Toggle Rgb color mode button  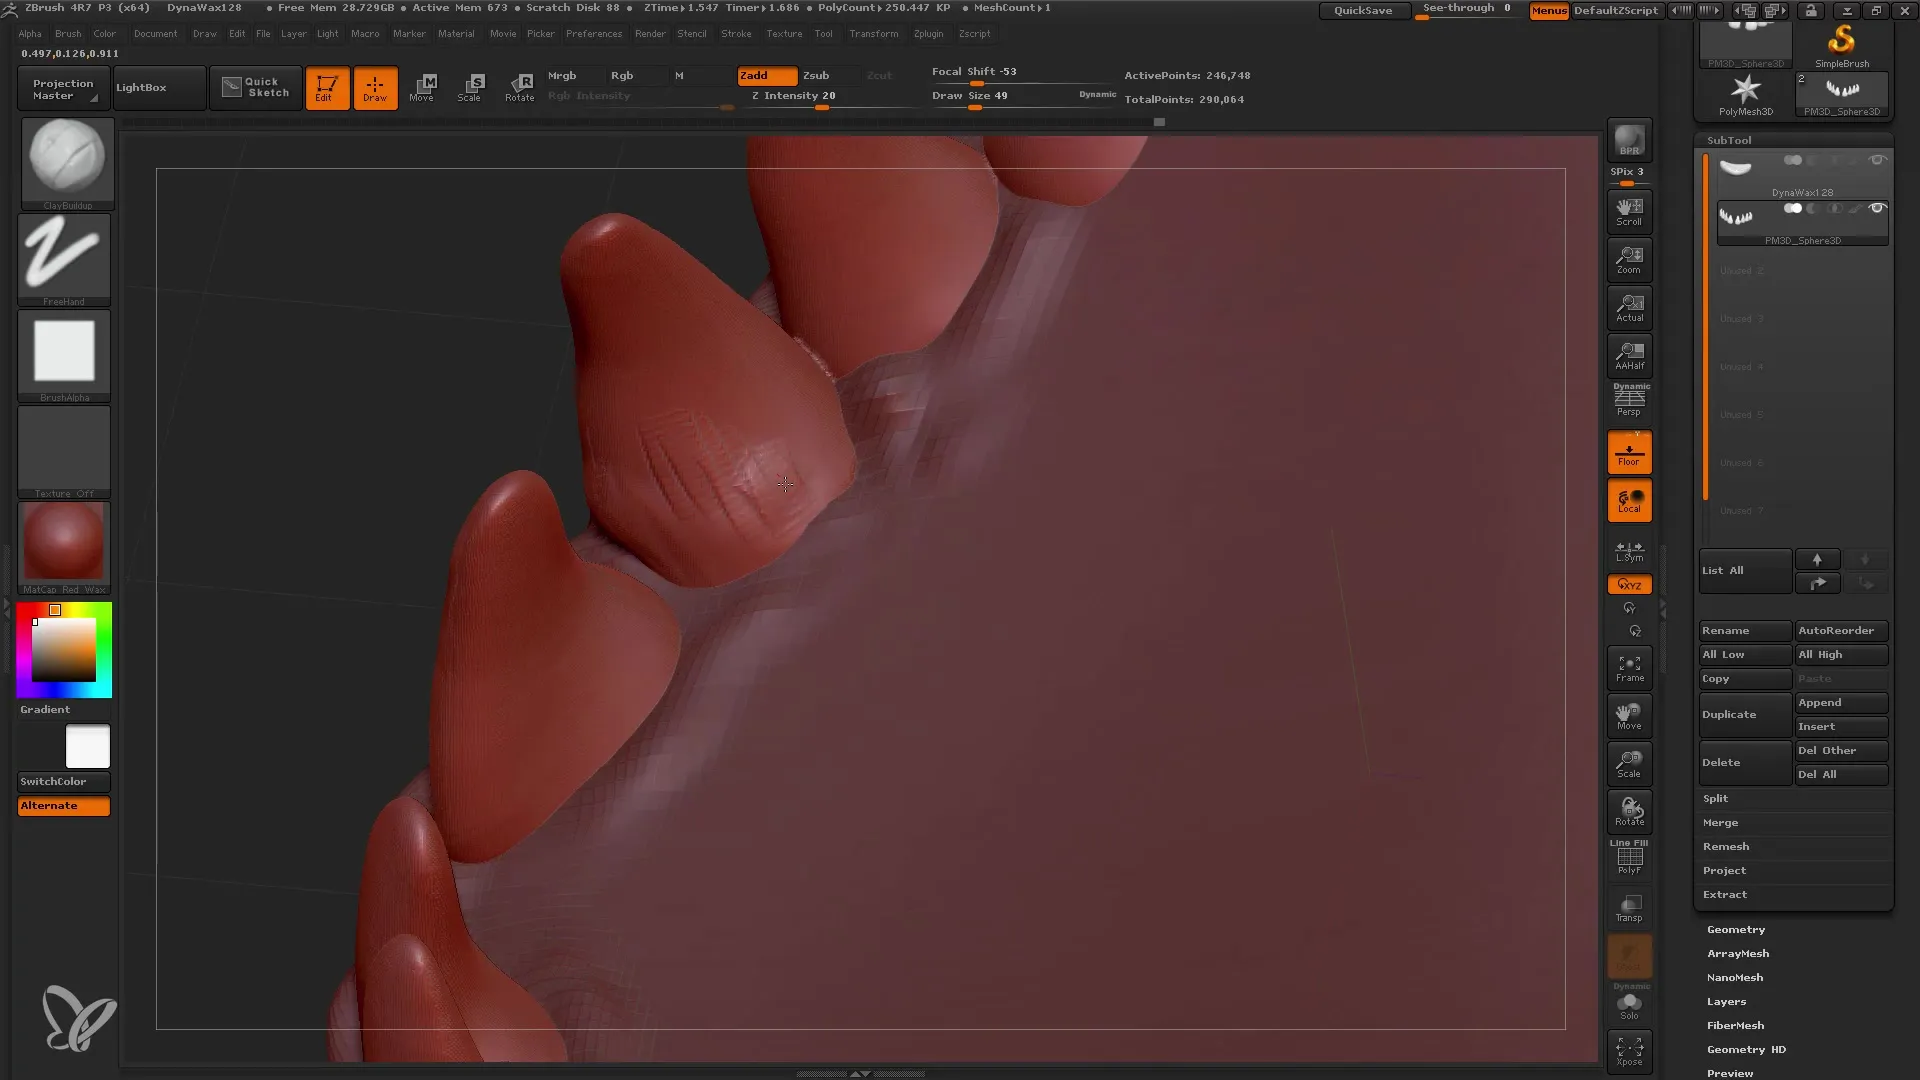click(x=621, y=75)
